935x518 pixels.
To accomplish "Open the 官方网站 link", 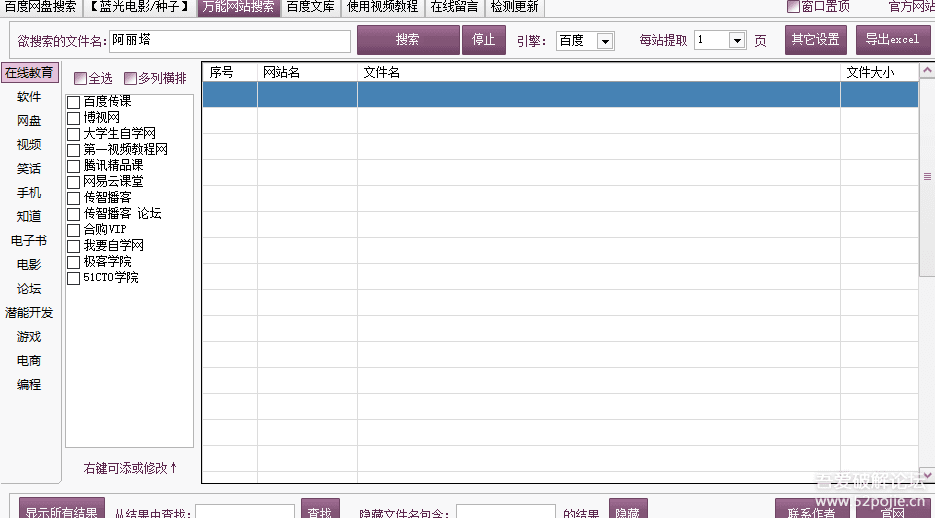I will pyautogui.click(x=911, y=7).
